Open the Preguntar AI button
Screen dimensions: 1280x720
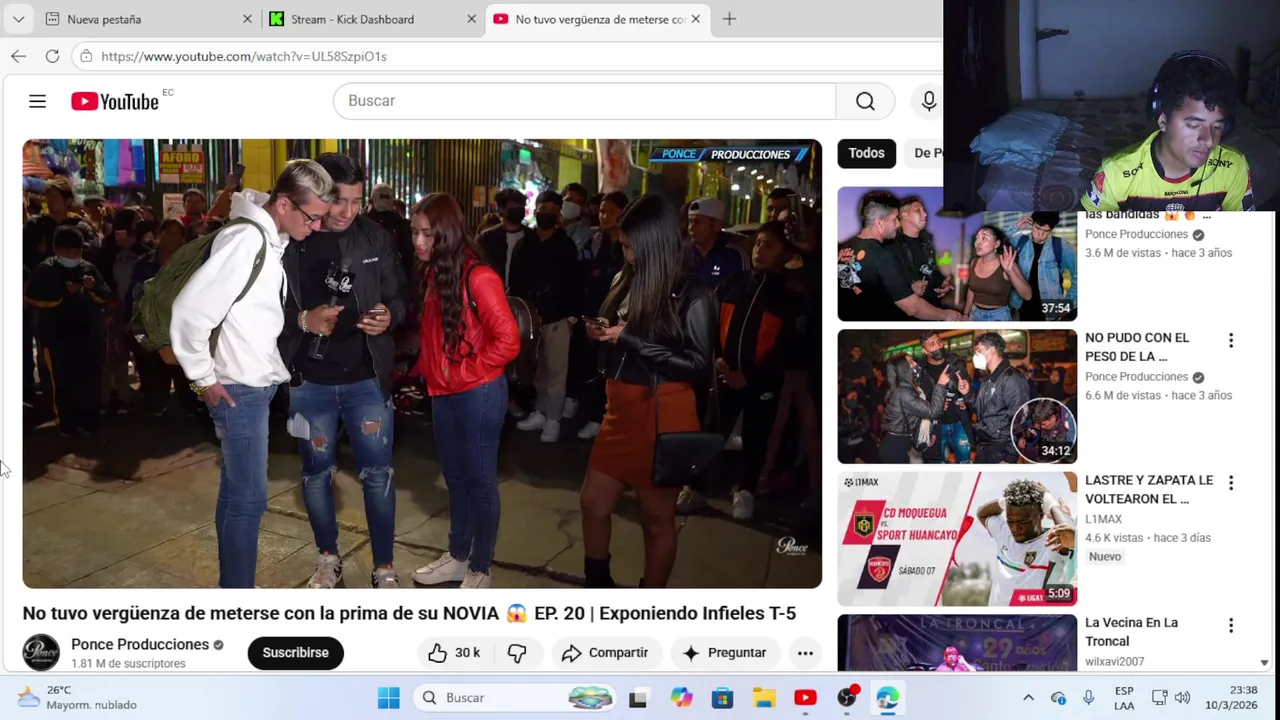coord(724,653)
